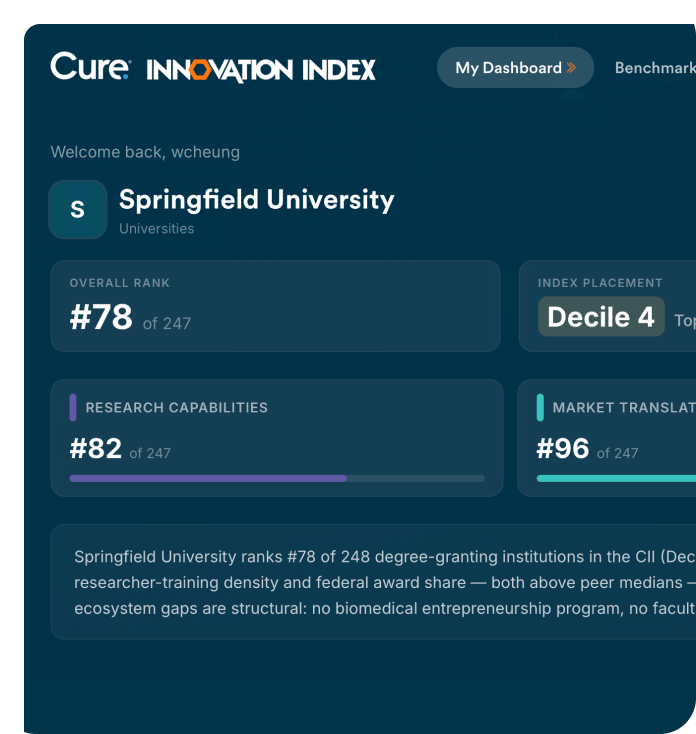Click the Springfield University heading
The width and height of the screenshot is (696, 734).
[256, 199]
